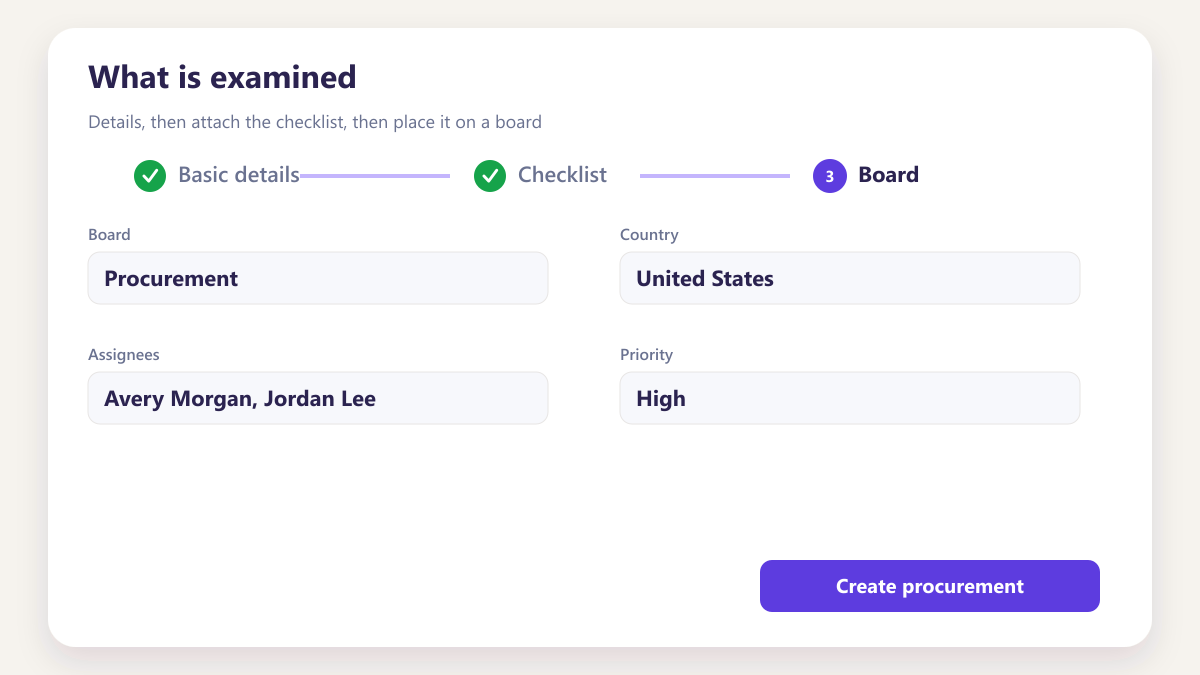Screen dimensions: 1200x675
Task: Click progress line between Basic details and Checklist
Action: coord(375,176)
